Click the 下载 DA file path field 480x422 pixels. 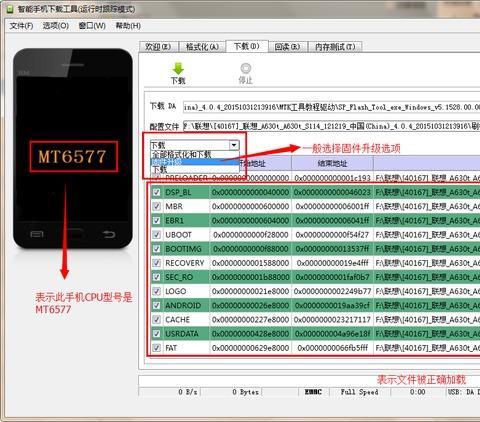pyautogui.click(x=331, y=107)
